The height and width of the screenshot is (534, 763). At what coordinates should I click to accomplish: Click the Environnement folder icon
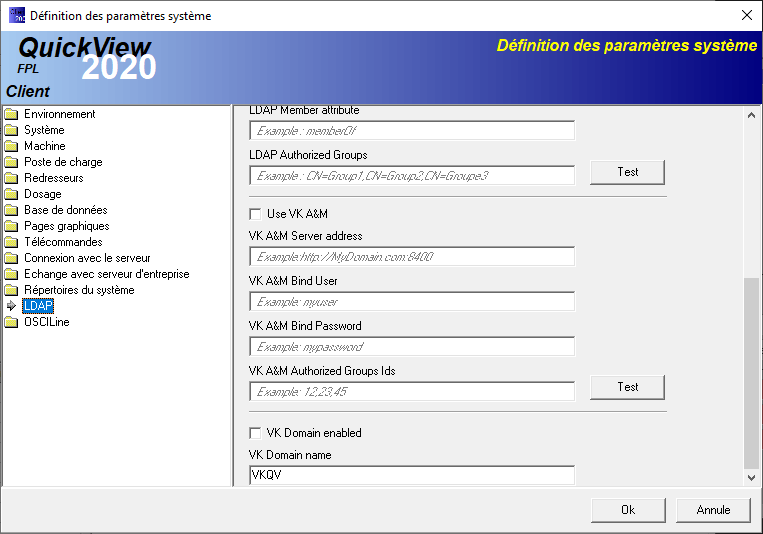pos(11,114)
